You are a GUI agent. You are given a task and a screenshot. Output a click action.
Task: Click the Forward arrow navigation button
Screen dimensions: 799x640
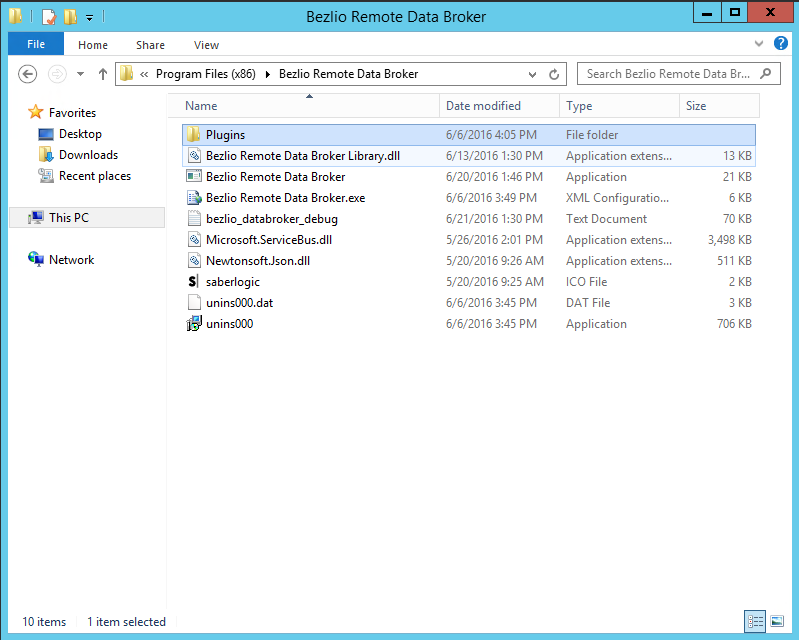coord(57,74)
